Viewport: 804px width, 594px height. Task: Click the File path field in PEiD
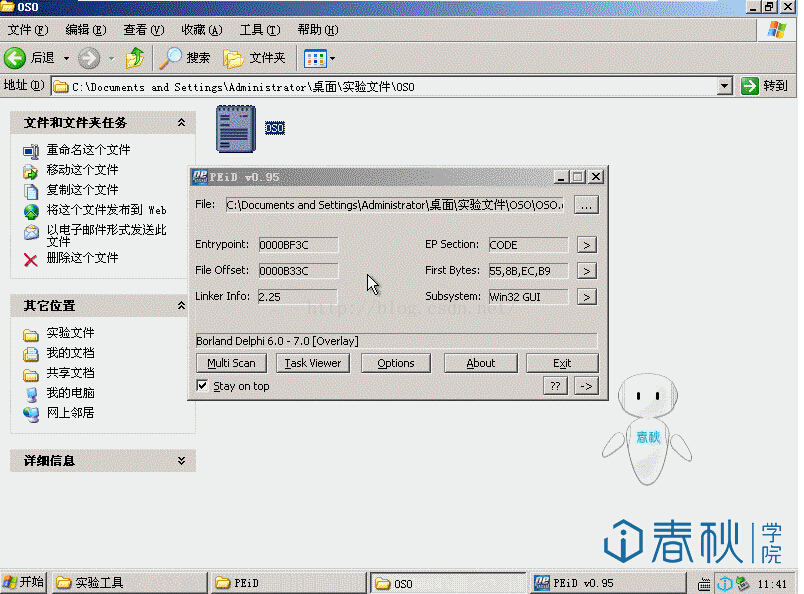395,205
